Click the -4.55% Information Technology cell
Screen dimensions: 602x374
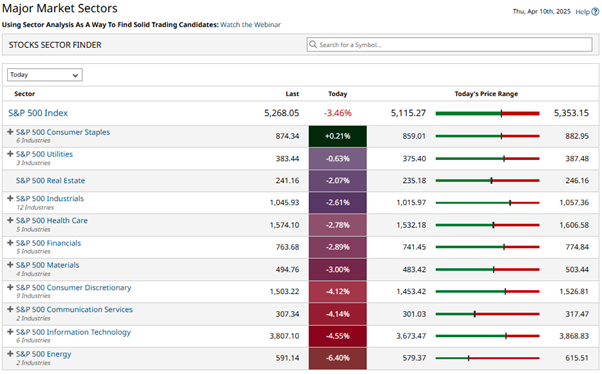pos(338,336)
